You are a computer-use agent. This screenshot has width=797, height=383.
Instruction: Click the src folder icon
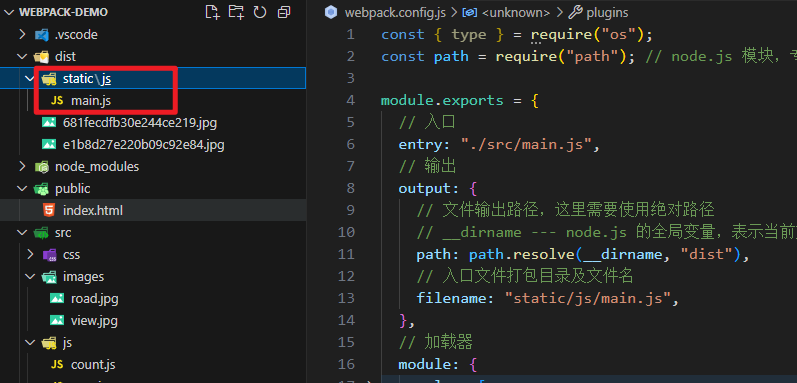click(x=41, y=233)
